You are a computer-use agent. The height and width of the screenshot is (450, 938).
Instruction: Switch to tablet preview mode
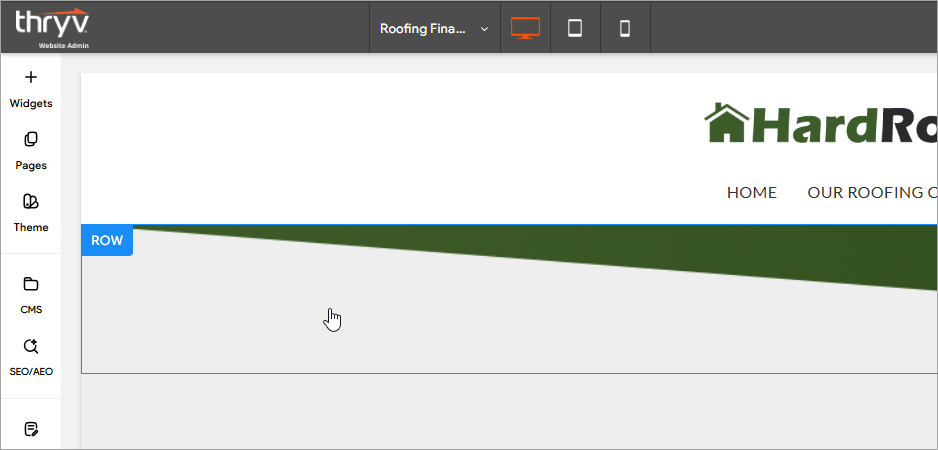pos(575,28)
